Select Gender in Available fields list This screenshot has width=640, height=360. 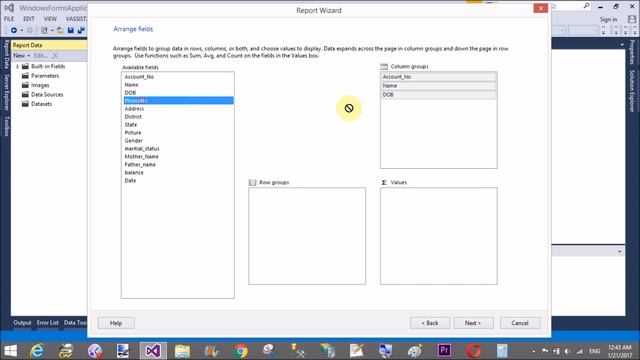point(178,140)
